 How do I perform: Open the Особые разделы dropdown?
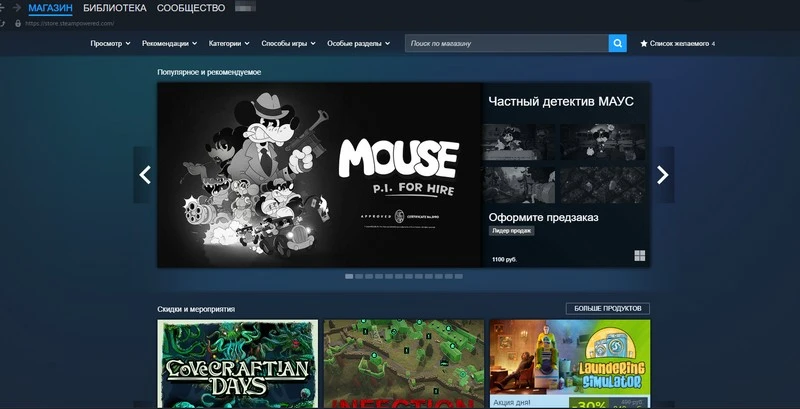(359, 44)
